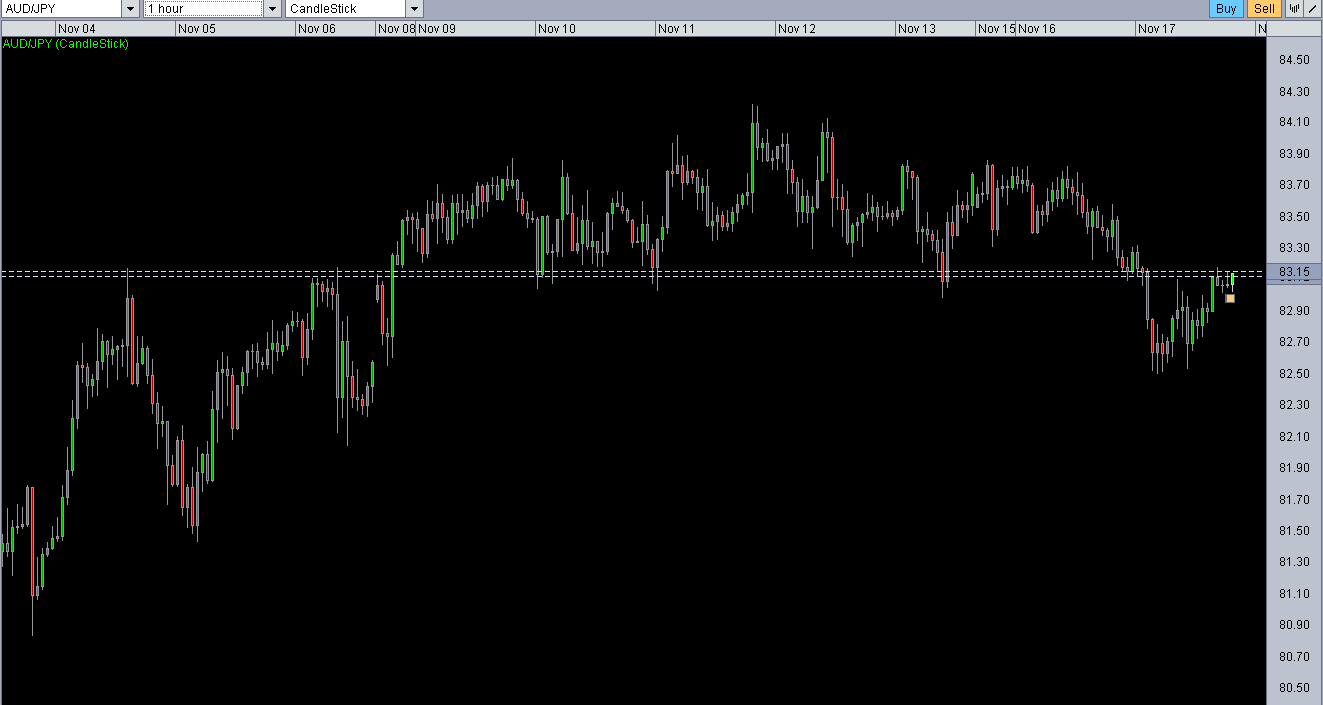
Task: Click the orange position marker square
Action: point(1230,298)
